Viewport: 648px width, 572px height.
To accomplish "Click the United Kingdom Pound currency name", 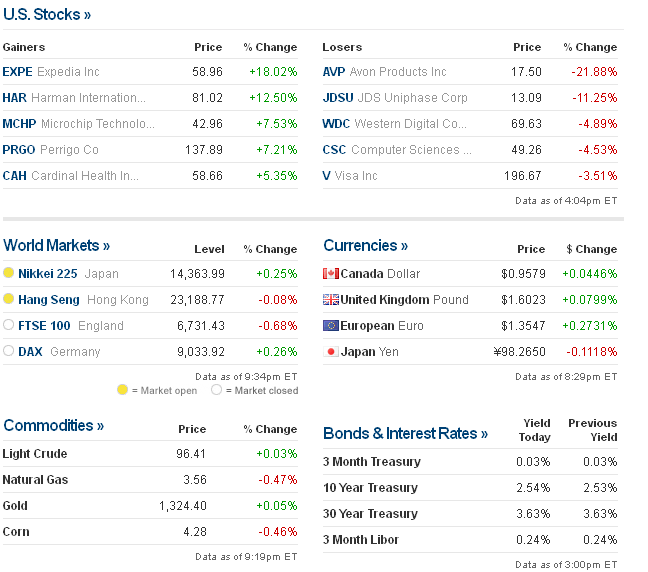I will pyautogui.click(x=405, y=300).
